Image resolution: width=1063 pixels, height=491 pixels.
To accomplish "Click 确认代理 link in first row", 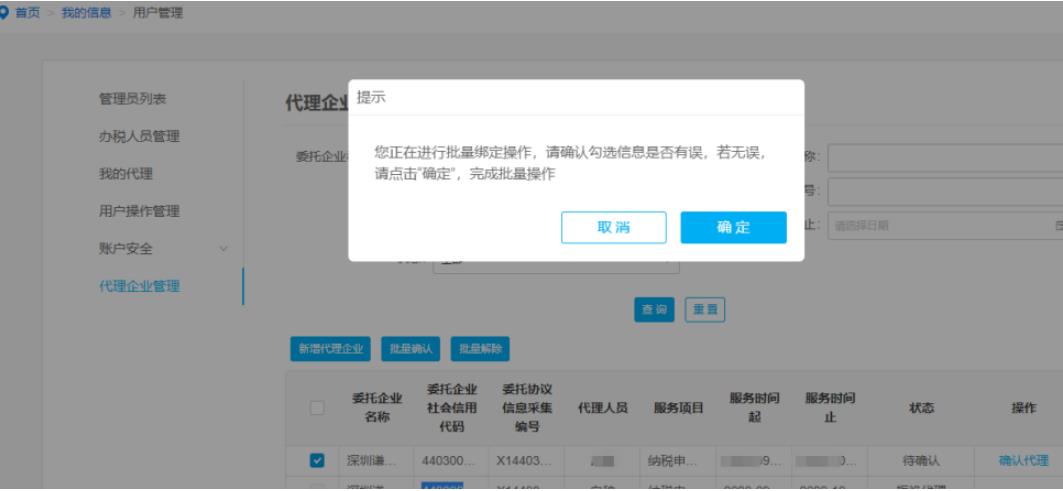I will click(x=1023, y=460).
